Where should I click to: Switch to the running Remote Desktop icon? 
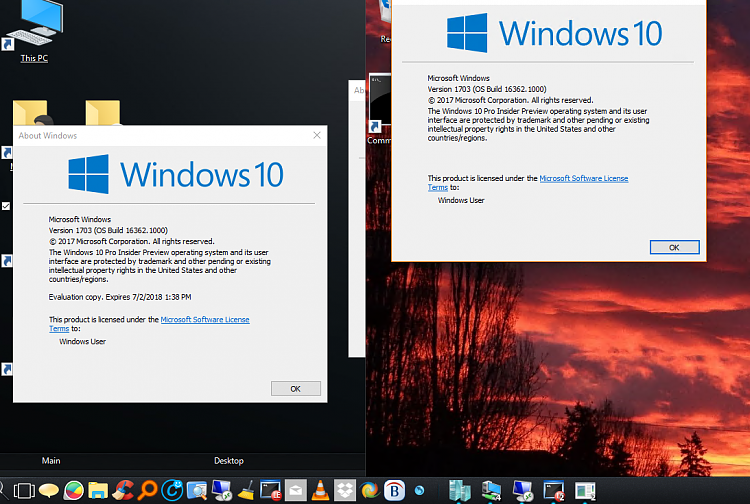pyautogui.click(x=522, y=491)
